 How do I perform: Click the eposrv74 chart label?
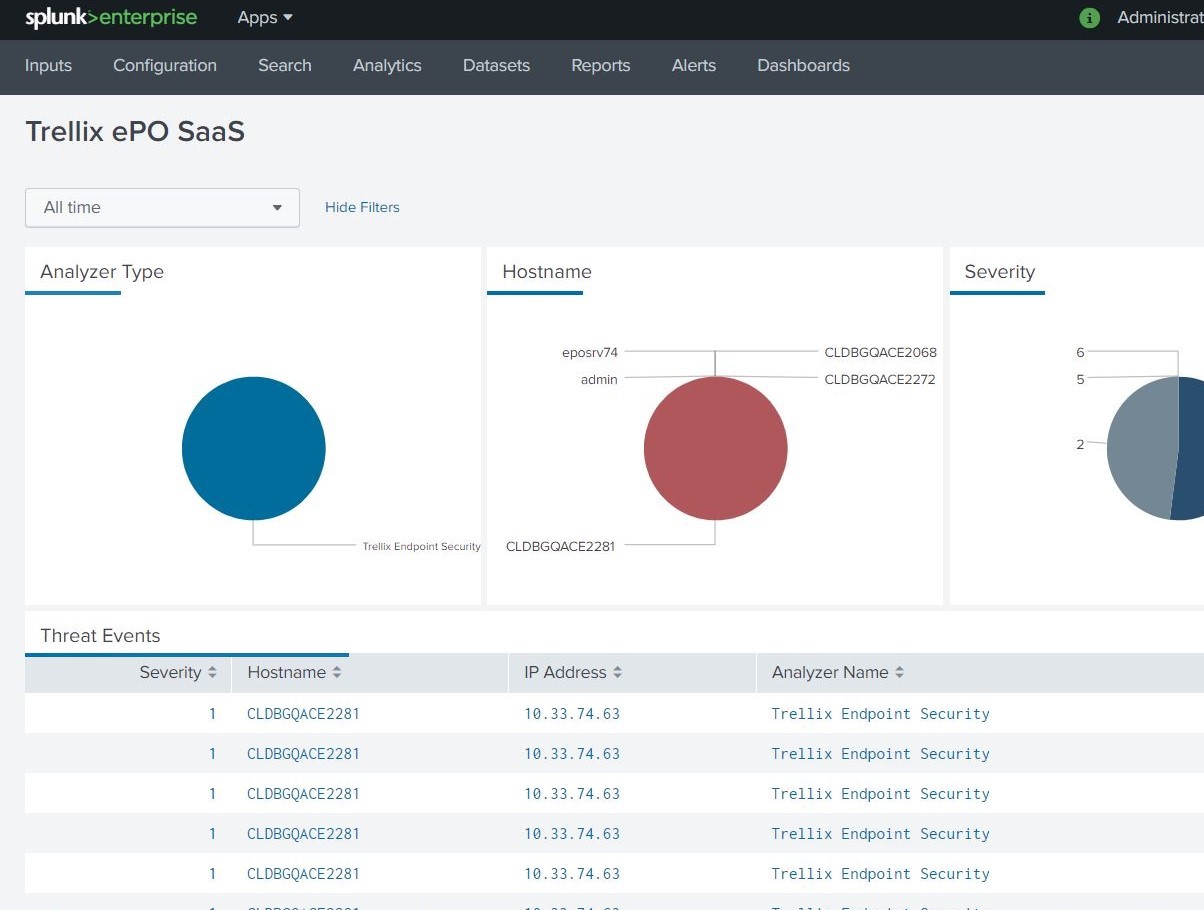590,353
